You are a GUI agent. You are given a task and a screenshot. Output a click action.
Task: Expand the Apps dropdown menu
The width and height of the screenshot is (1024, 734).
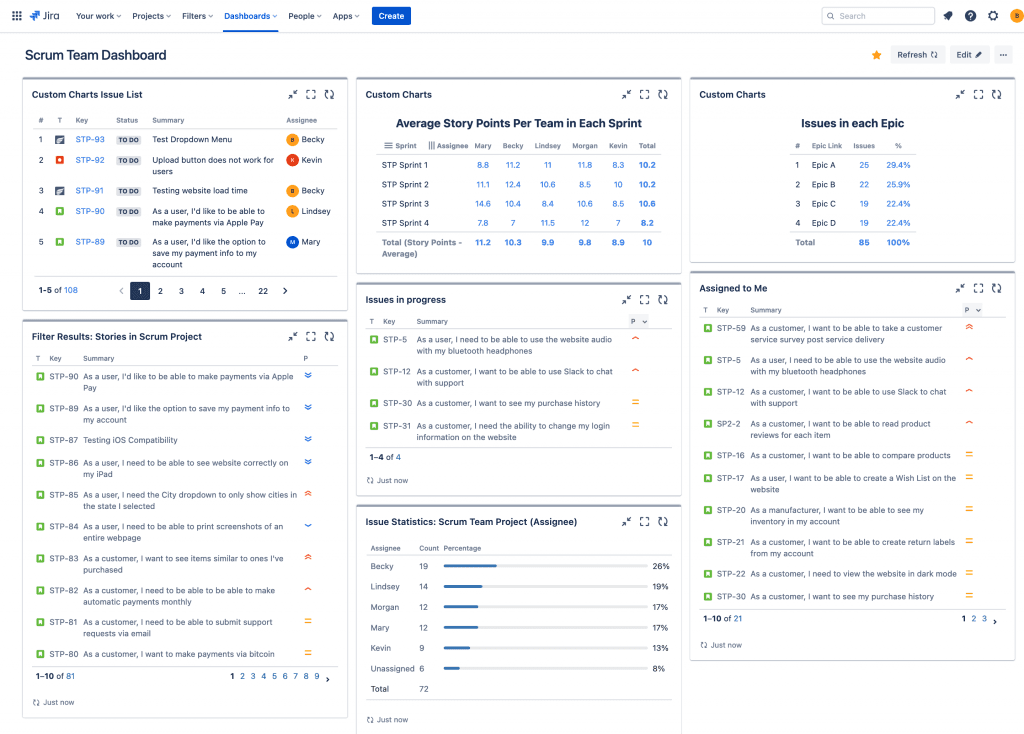tap(346, 16)
